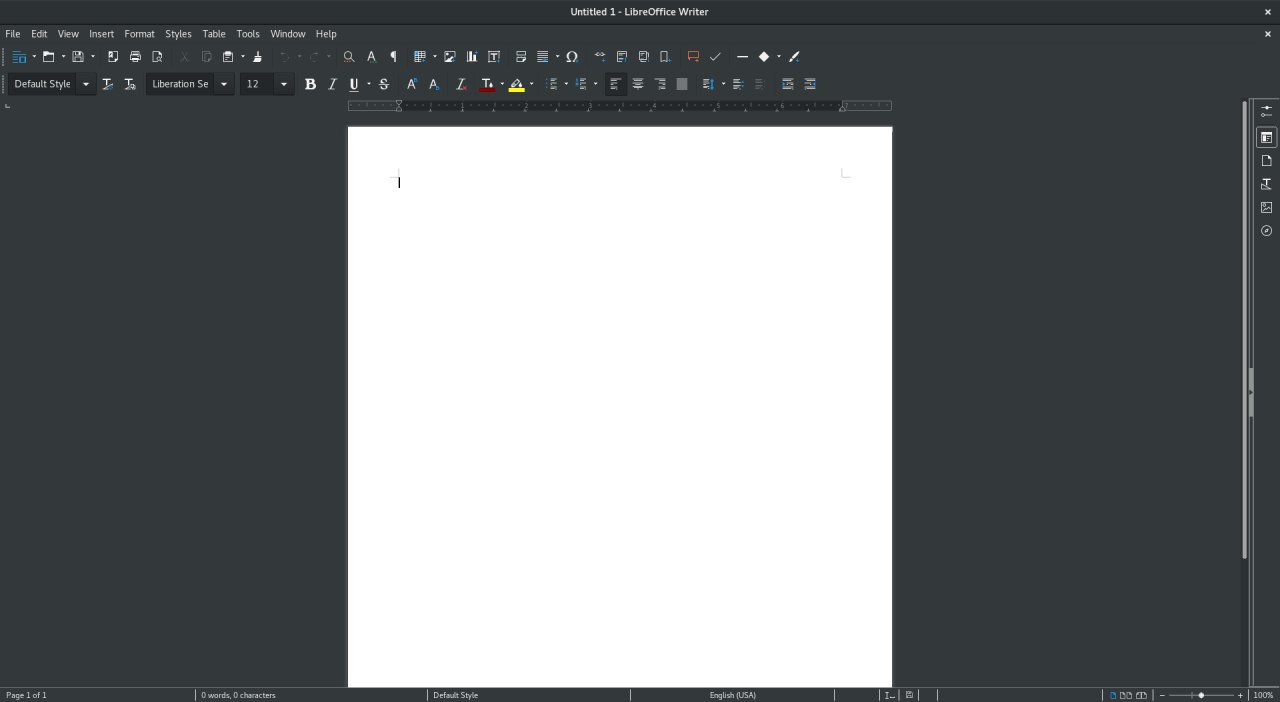
Task: Toggle Underline formatting
Action: (354, 84)
